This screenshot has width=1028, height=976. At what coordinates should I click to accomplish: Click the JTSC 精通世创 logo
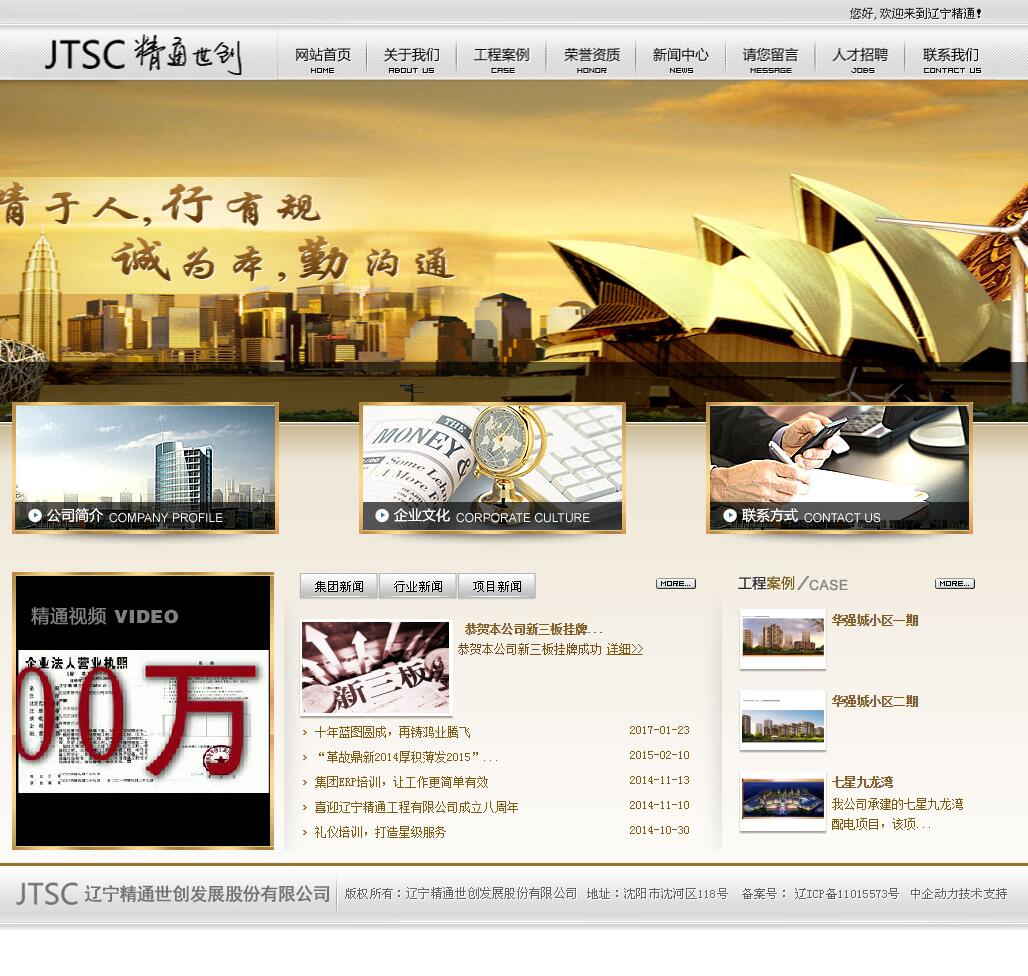point(144,54)
